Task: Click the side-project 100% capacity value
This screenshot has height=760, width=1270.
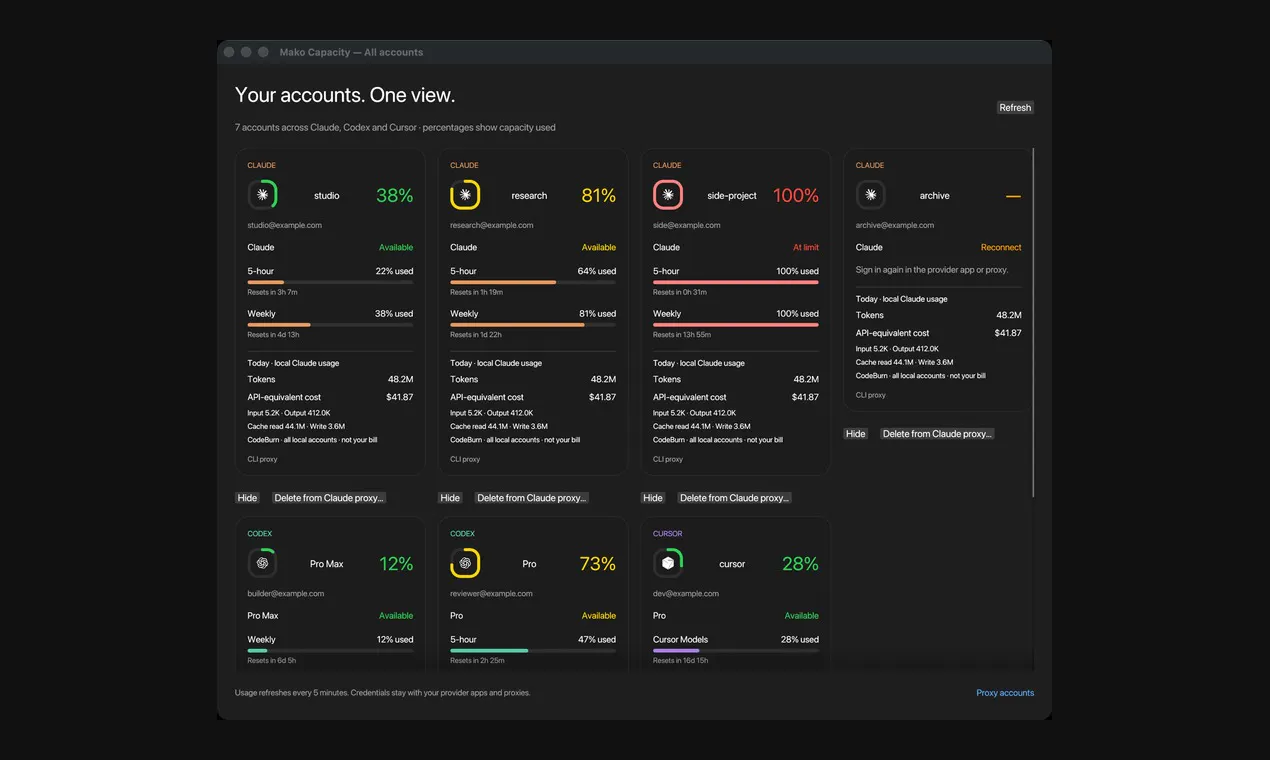Action: (x=796, y=196)
